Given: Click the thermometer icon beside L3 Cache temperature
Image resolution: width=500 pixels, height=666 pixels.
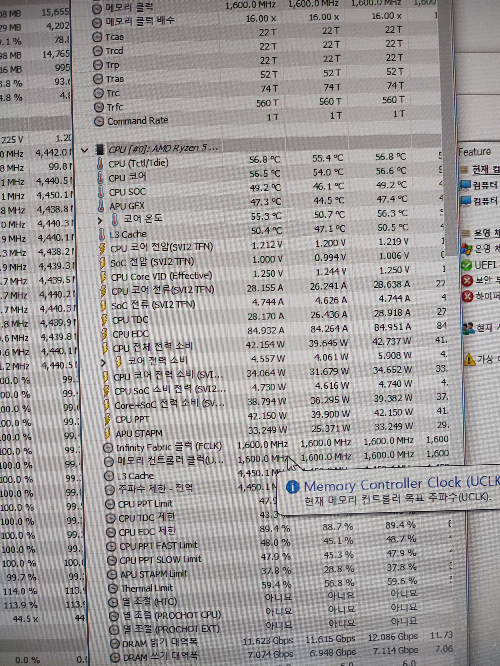Looking at the screenshot, I should 102,234.
